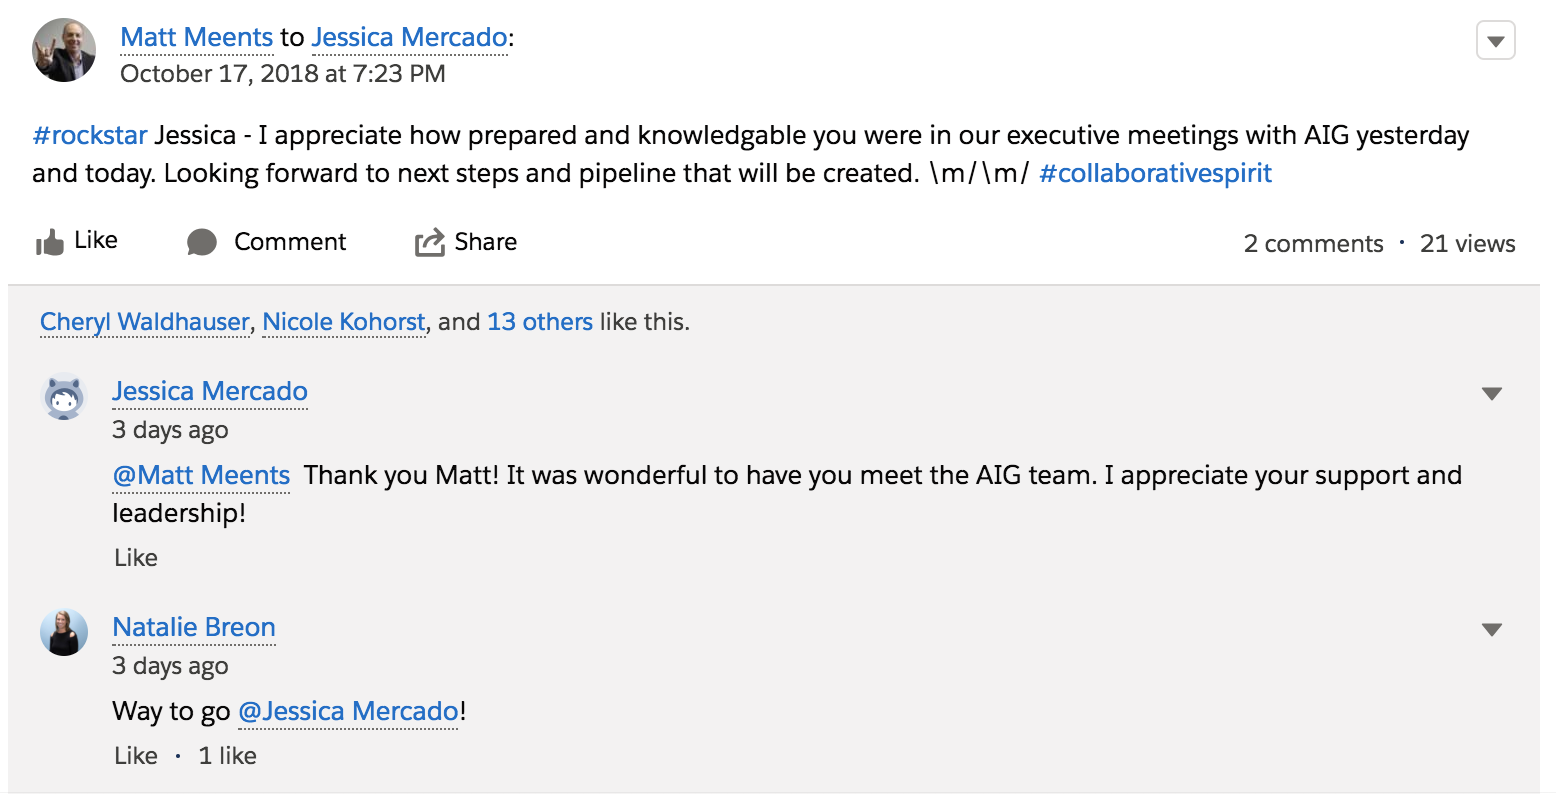Expand the options arrow on Natalie Breon's comment
The width and height of the screenshot is (1556, 794).
(x=1492, y=630)
